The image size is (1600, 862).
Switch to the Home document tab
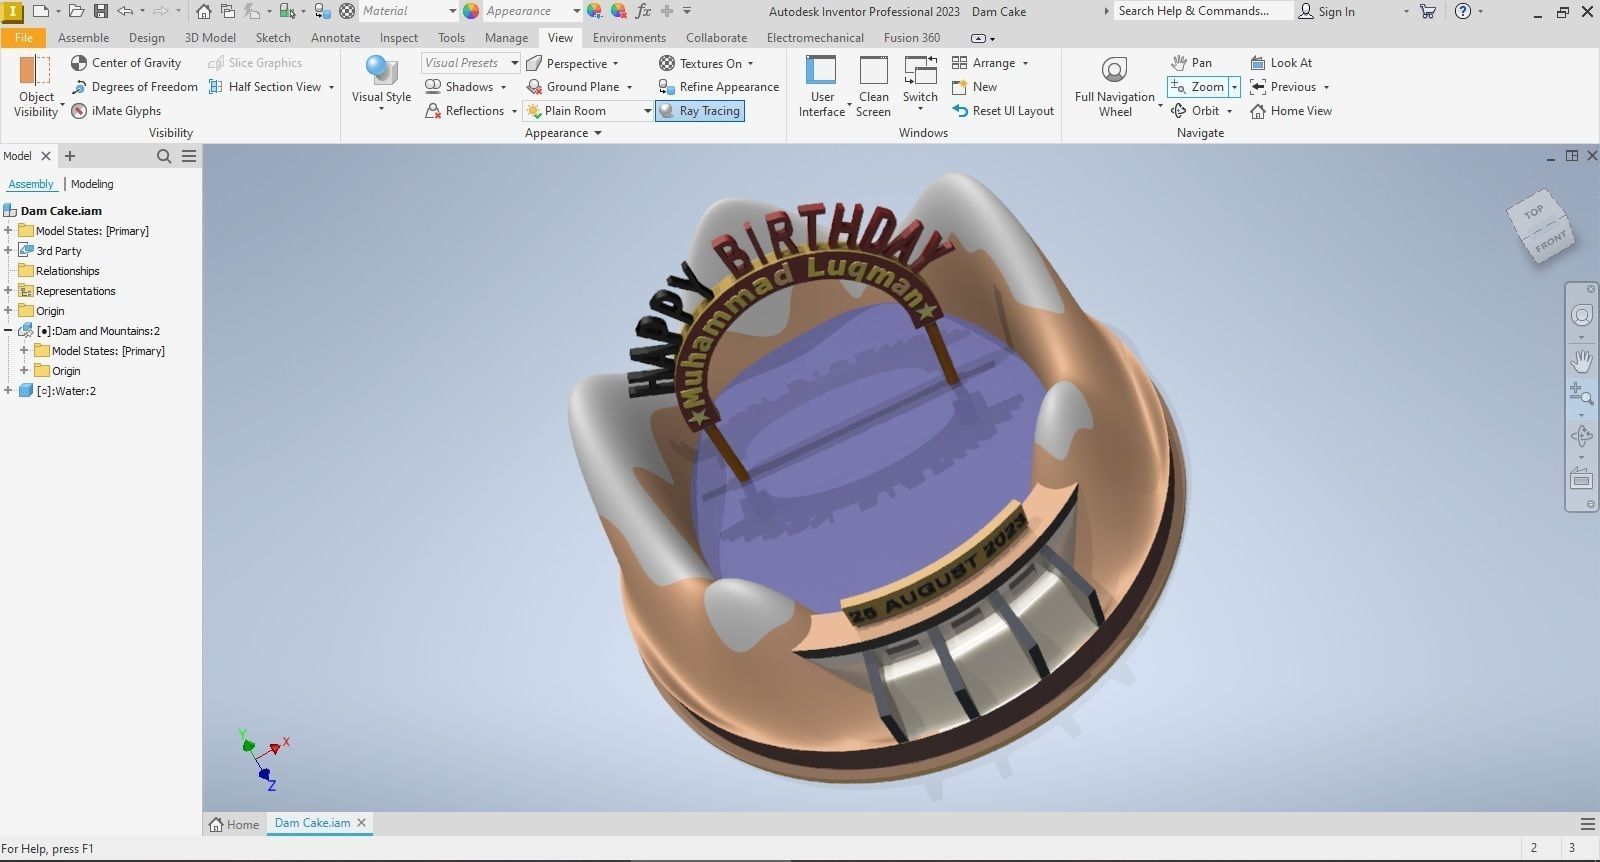pyautogui.click(x=234, y=824)
